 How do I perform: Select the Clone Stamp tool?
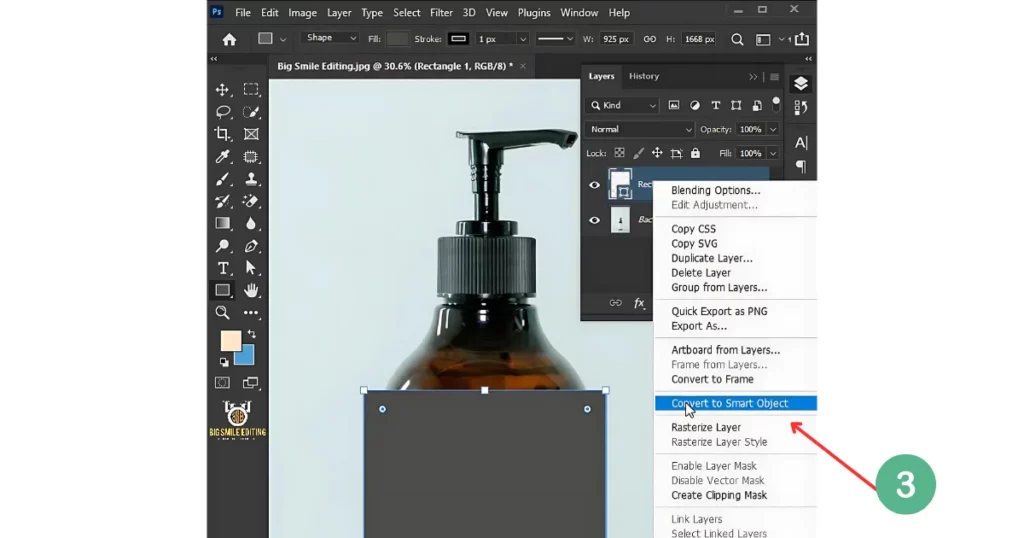click(251, 179)
